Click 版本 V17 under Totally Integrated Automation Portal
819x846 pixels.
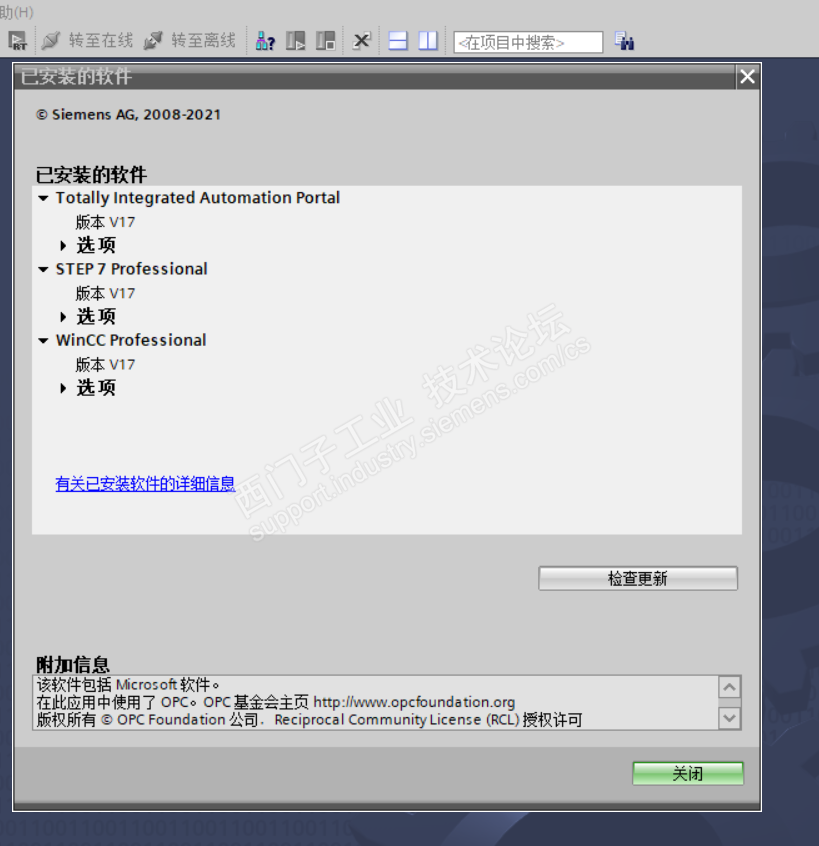(105, 222)
